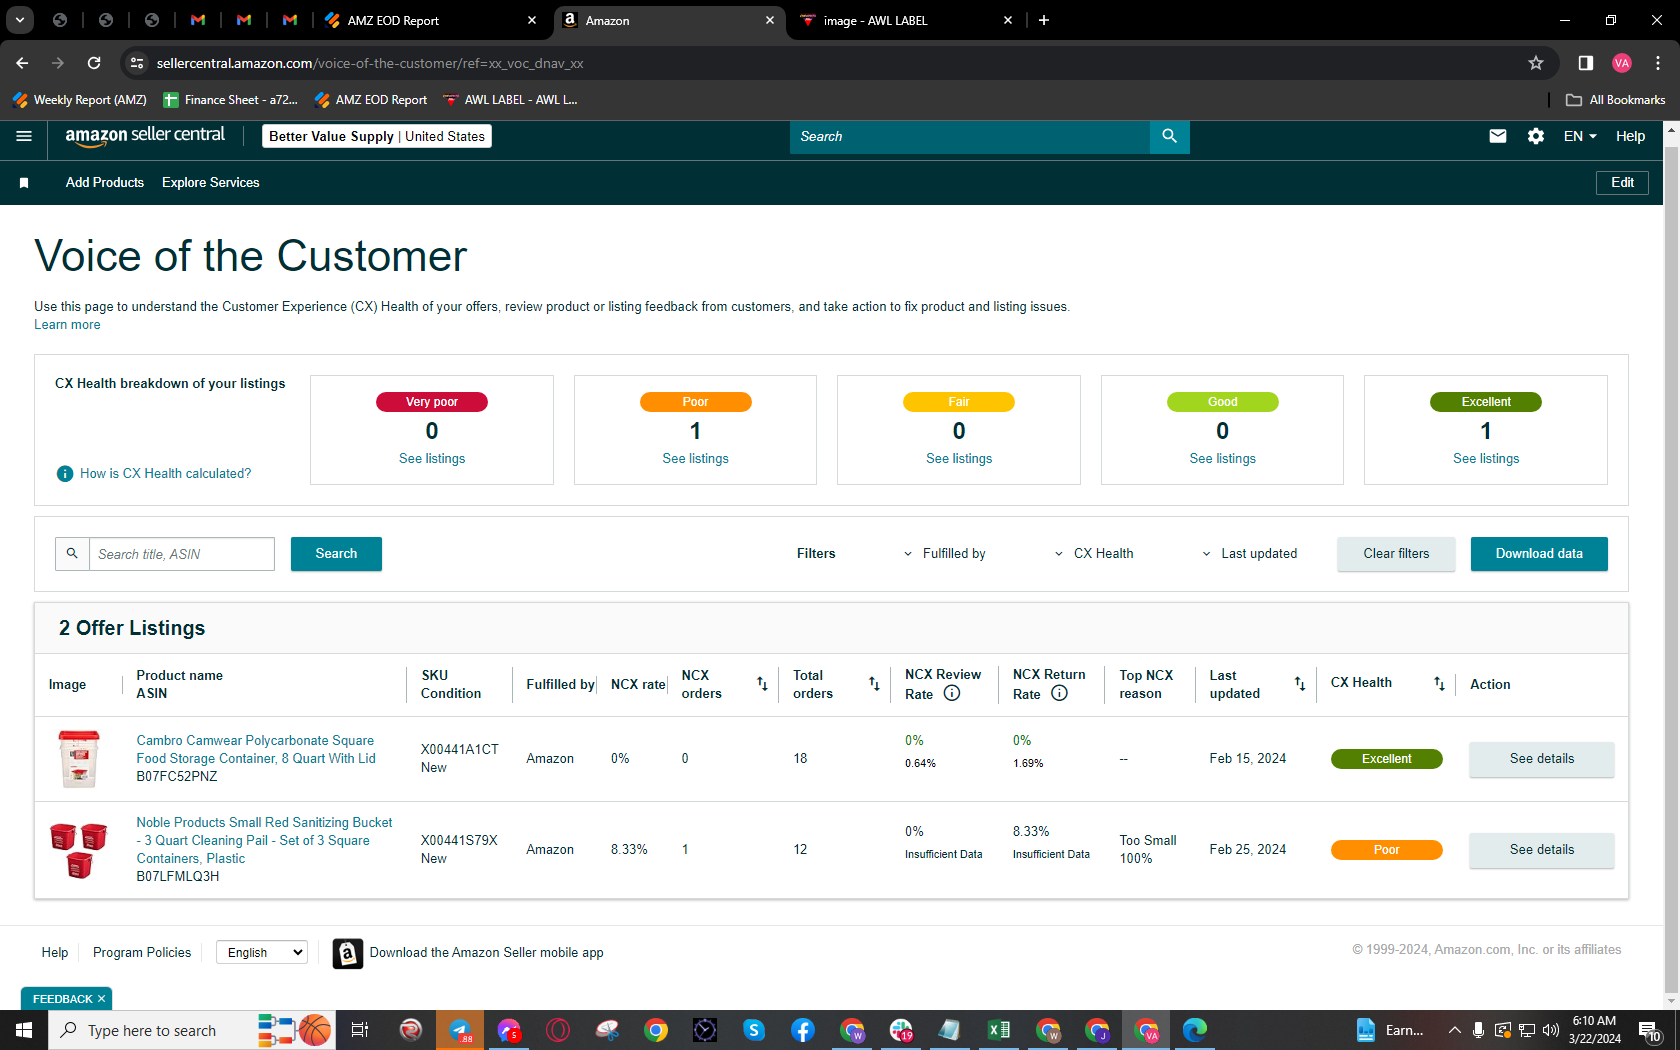The image size is (1680, 1050).
Task: Sort by Last updated column arrows
Action: point(1300,684)
